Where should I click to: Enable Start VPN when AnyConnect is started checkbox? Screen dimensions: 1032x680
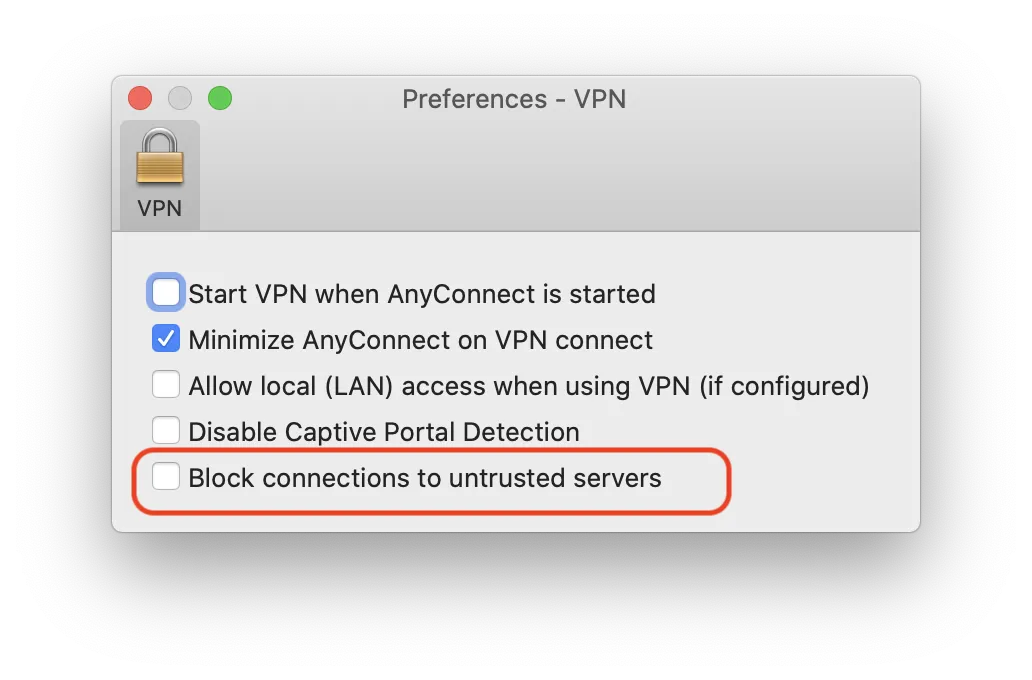pyautogui.click(x=166, y=293)
